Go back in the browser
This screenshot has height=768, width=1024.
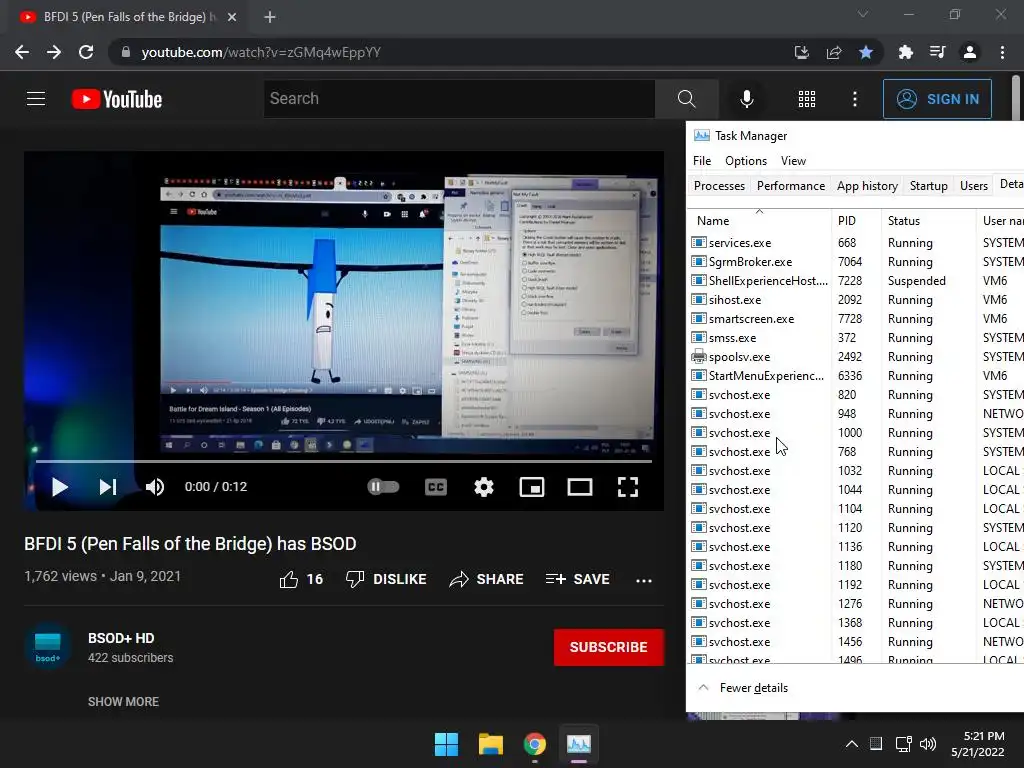point(22,52)
